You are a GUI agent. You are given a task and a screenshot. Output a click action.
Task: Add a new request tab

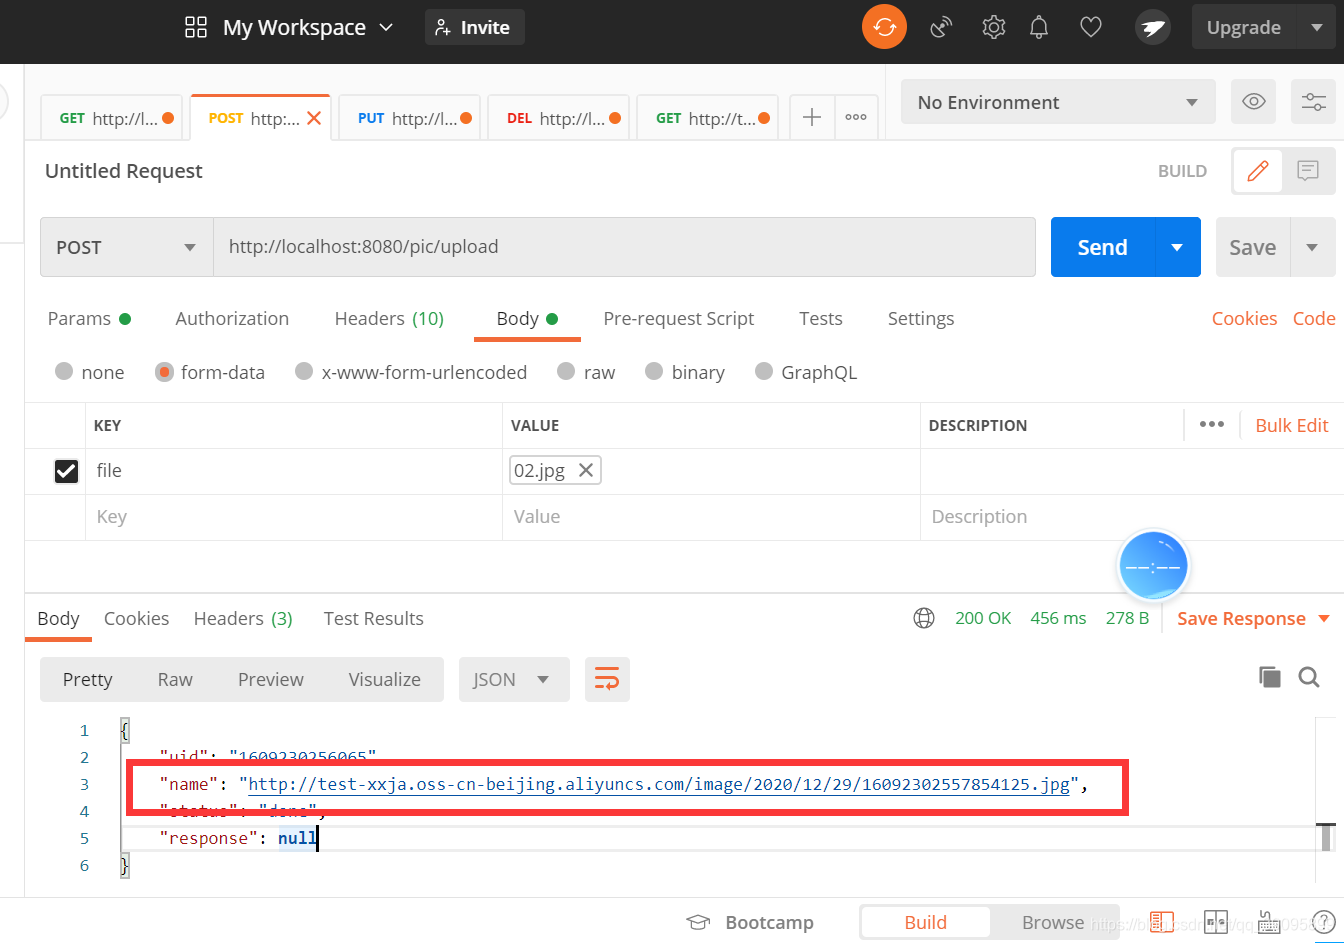pyautogui.click(x=812, y=117)
